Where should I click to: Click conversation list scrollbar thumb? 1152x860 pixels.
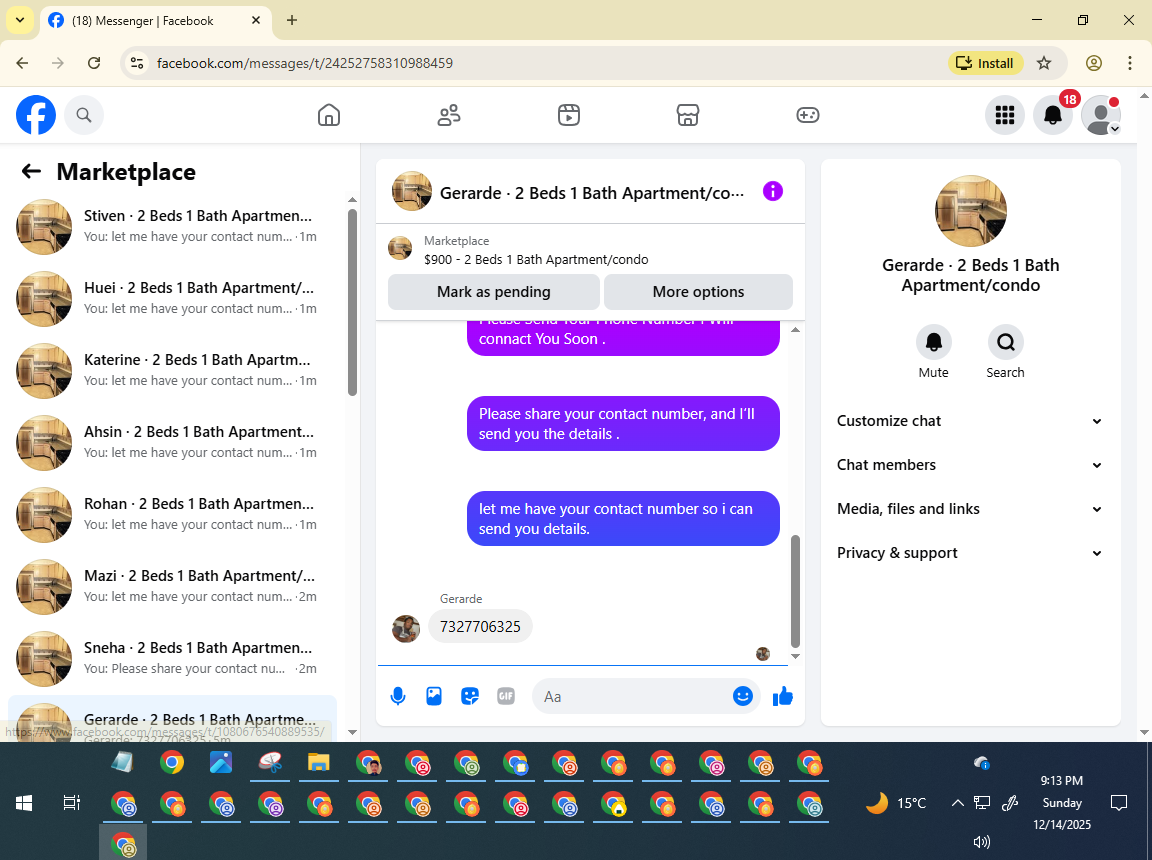(352, 303)
